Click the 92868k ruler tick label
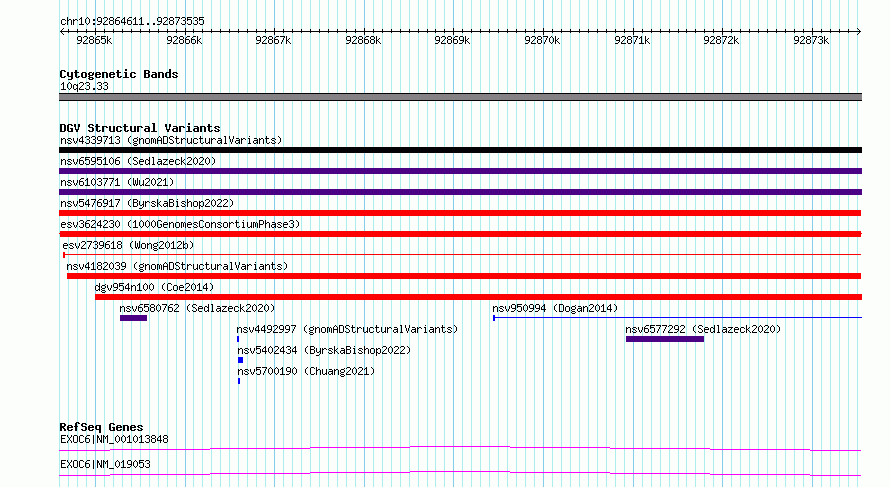The height and width of the screenshot is (487, 890). pyautogui.click(x=363, y=40)
